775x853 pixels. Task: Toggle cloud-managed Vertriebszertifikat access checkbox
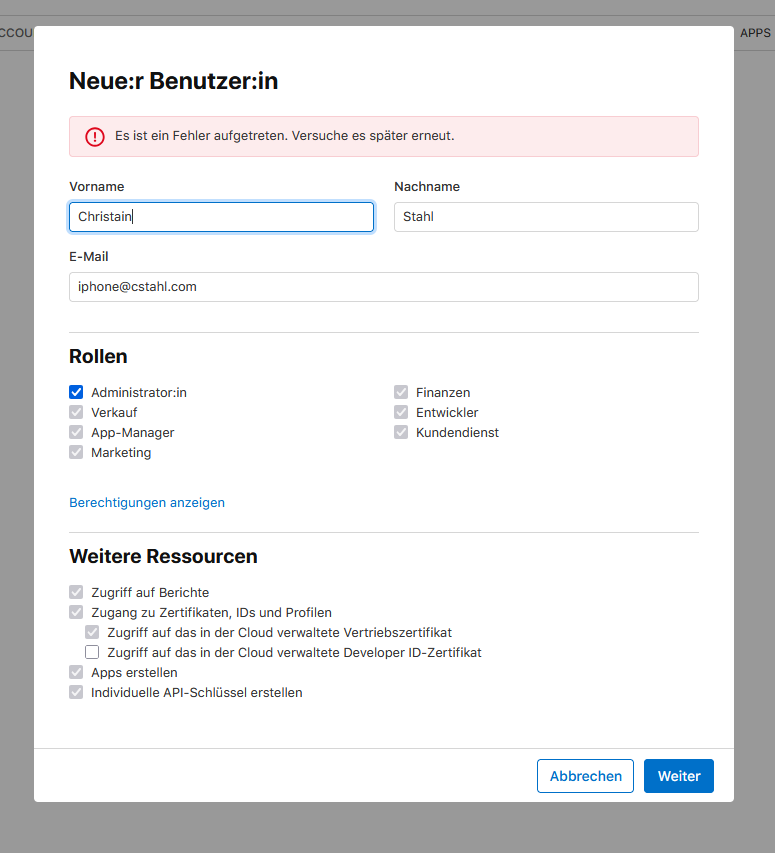[x=92, y=632]
